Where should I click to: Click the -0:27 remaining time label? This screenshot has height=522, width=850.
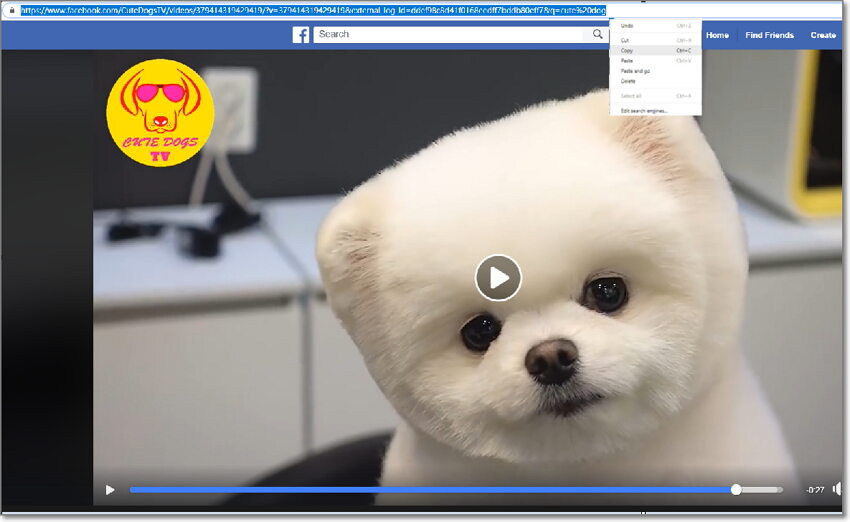coord(815,489)
